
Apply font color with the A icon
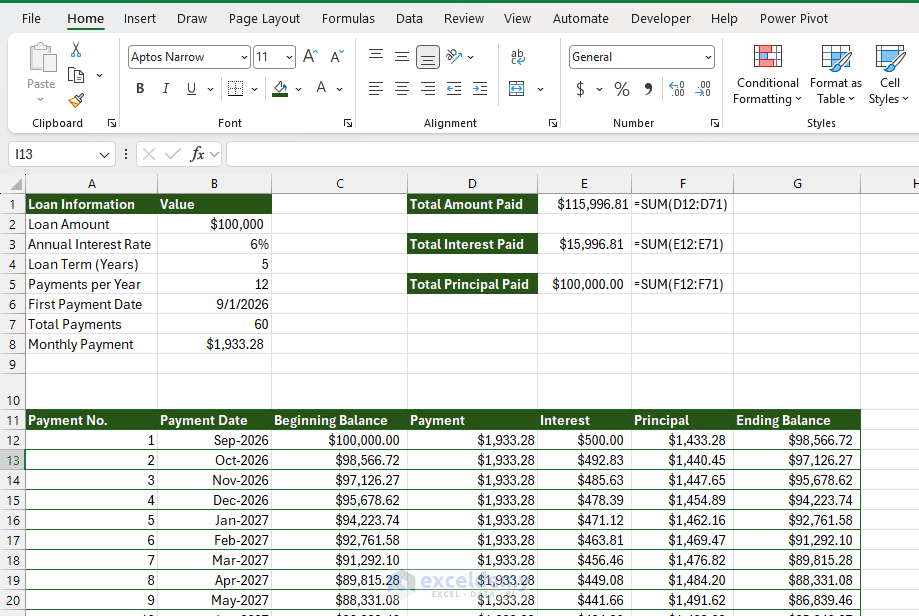point(321,89)
